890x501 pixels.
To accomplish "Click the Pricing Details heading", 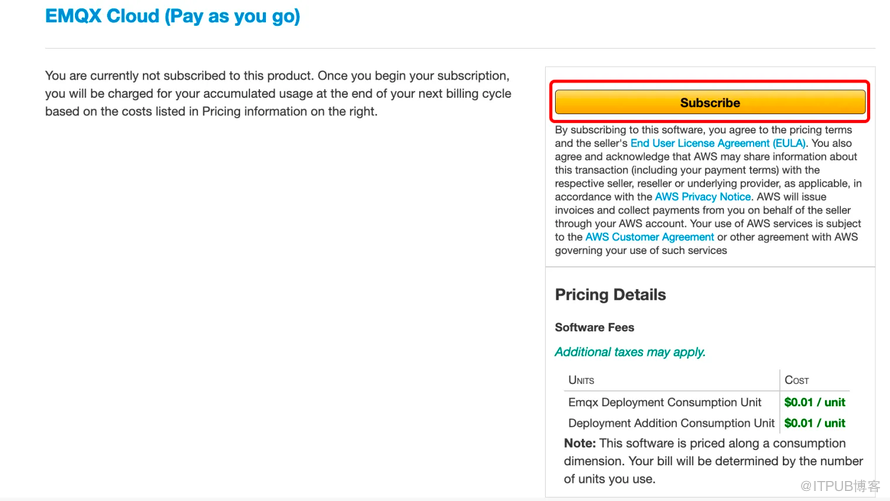I will coord(610,295).
